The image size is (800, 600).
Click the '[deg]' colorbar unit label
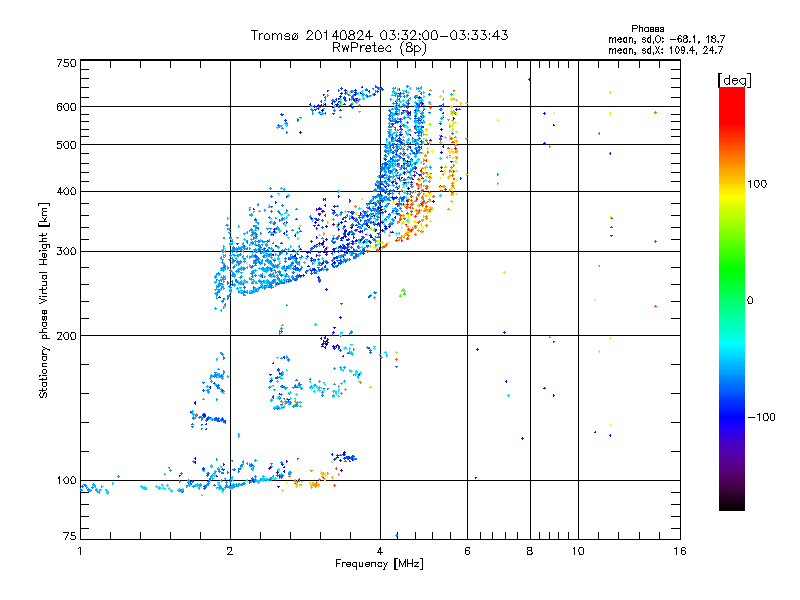pyautogui.click(x=734, y=81)
